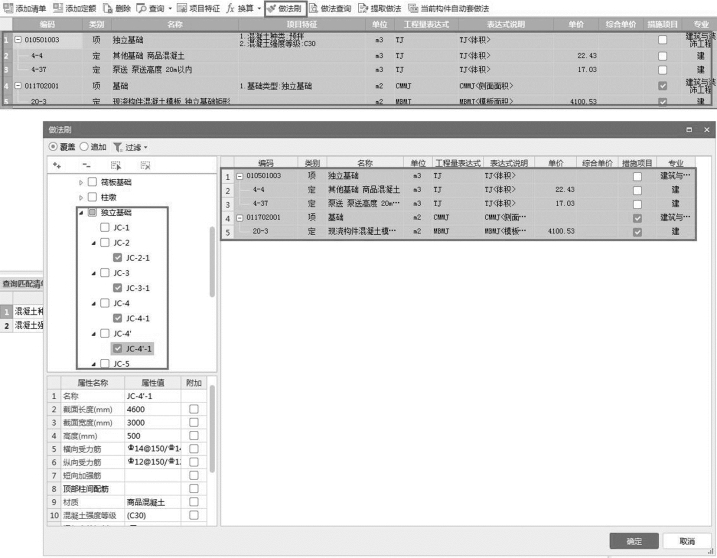The width and height of the screenshot is (717, 558).
Task: Uncheck the JC-4'-1 checkbox
Action: tap(118, 349)
